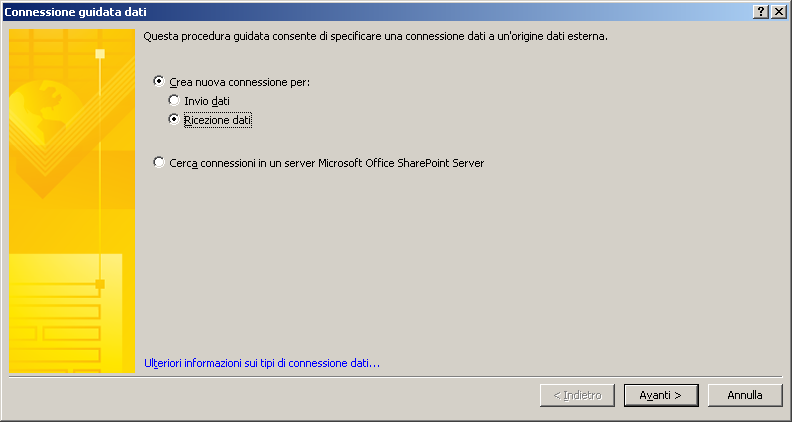Click the Crea nuova connessione per text label

(239, 82)
